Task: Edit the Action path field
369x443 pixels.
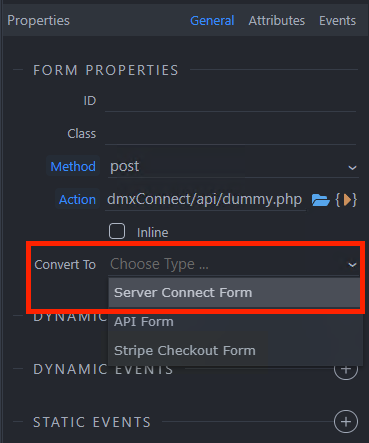Action: (205, 200)
